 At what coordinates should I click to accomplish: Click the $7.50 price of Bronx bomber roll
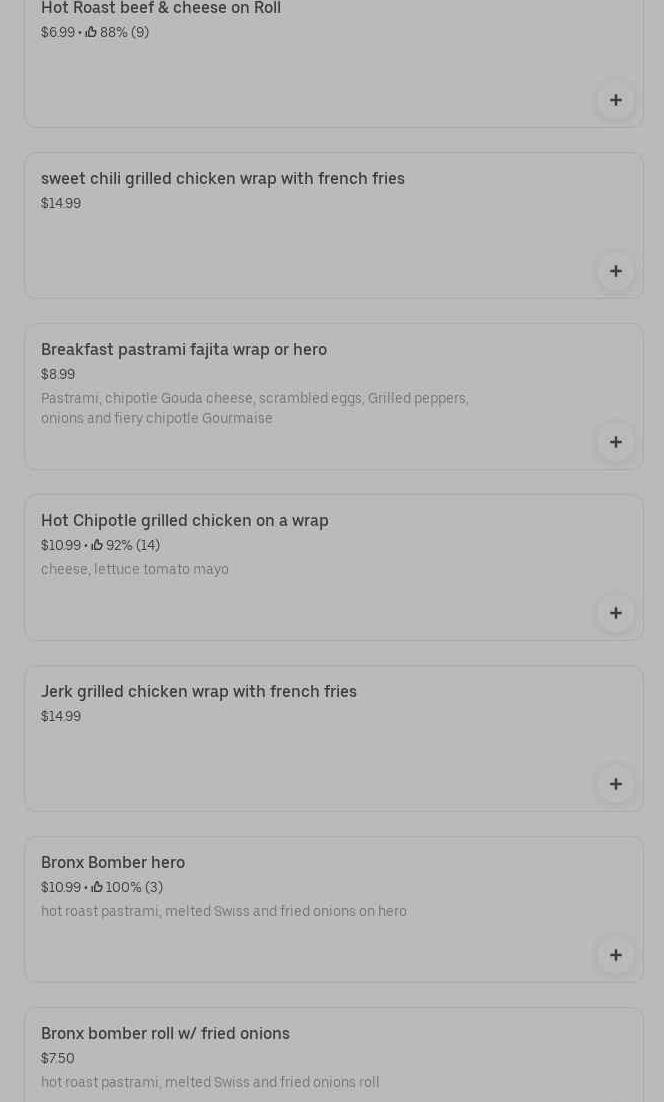(x=58, y=1058)
